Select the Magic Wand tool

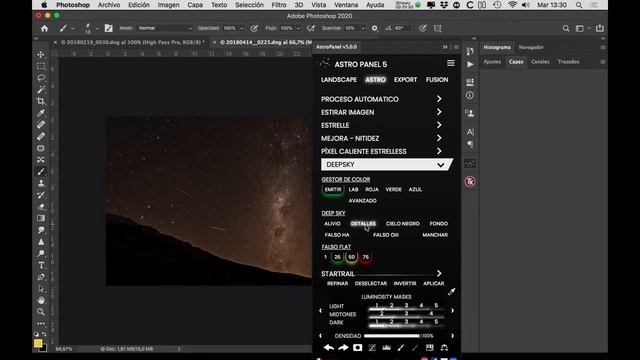click(41, 89)
